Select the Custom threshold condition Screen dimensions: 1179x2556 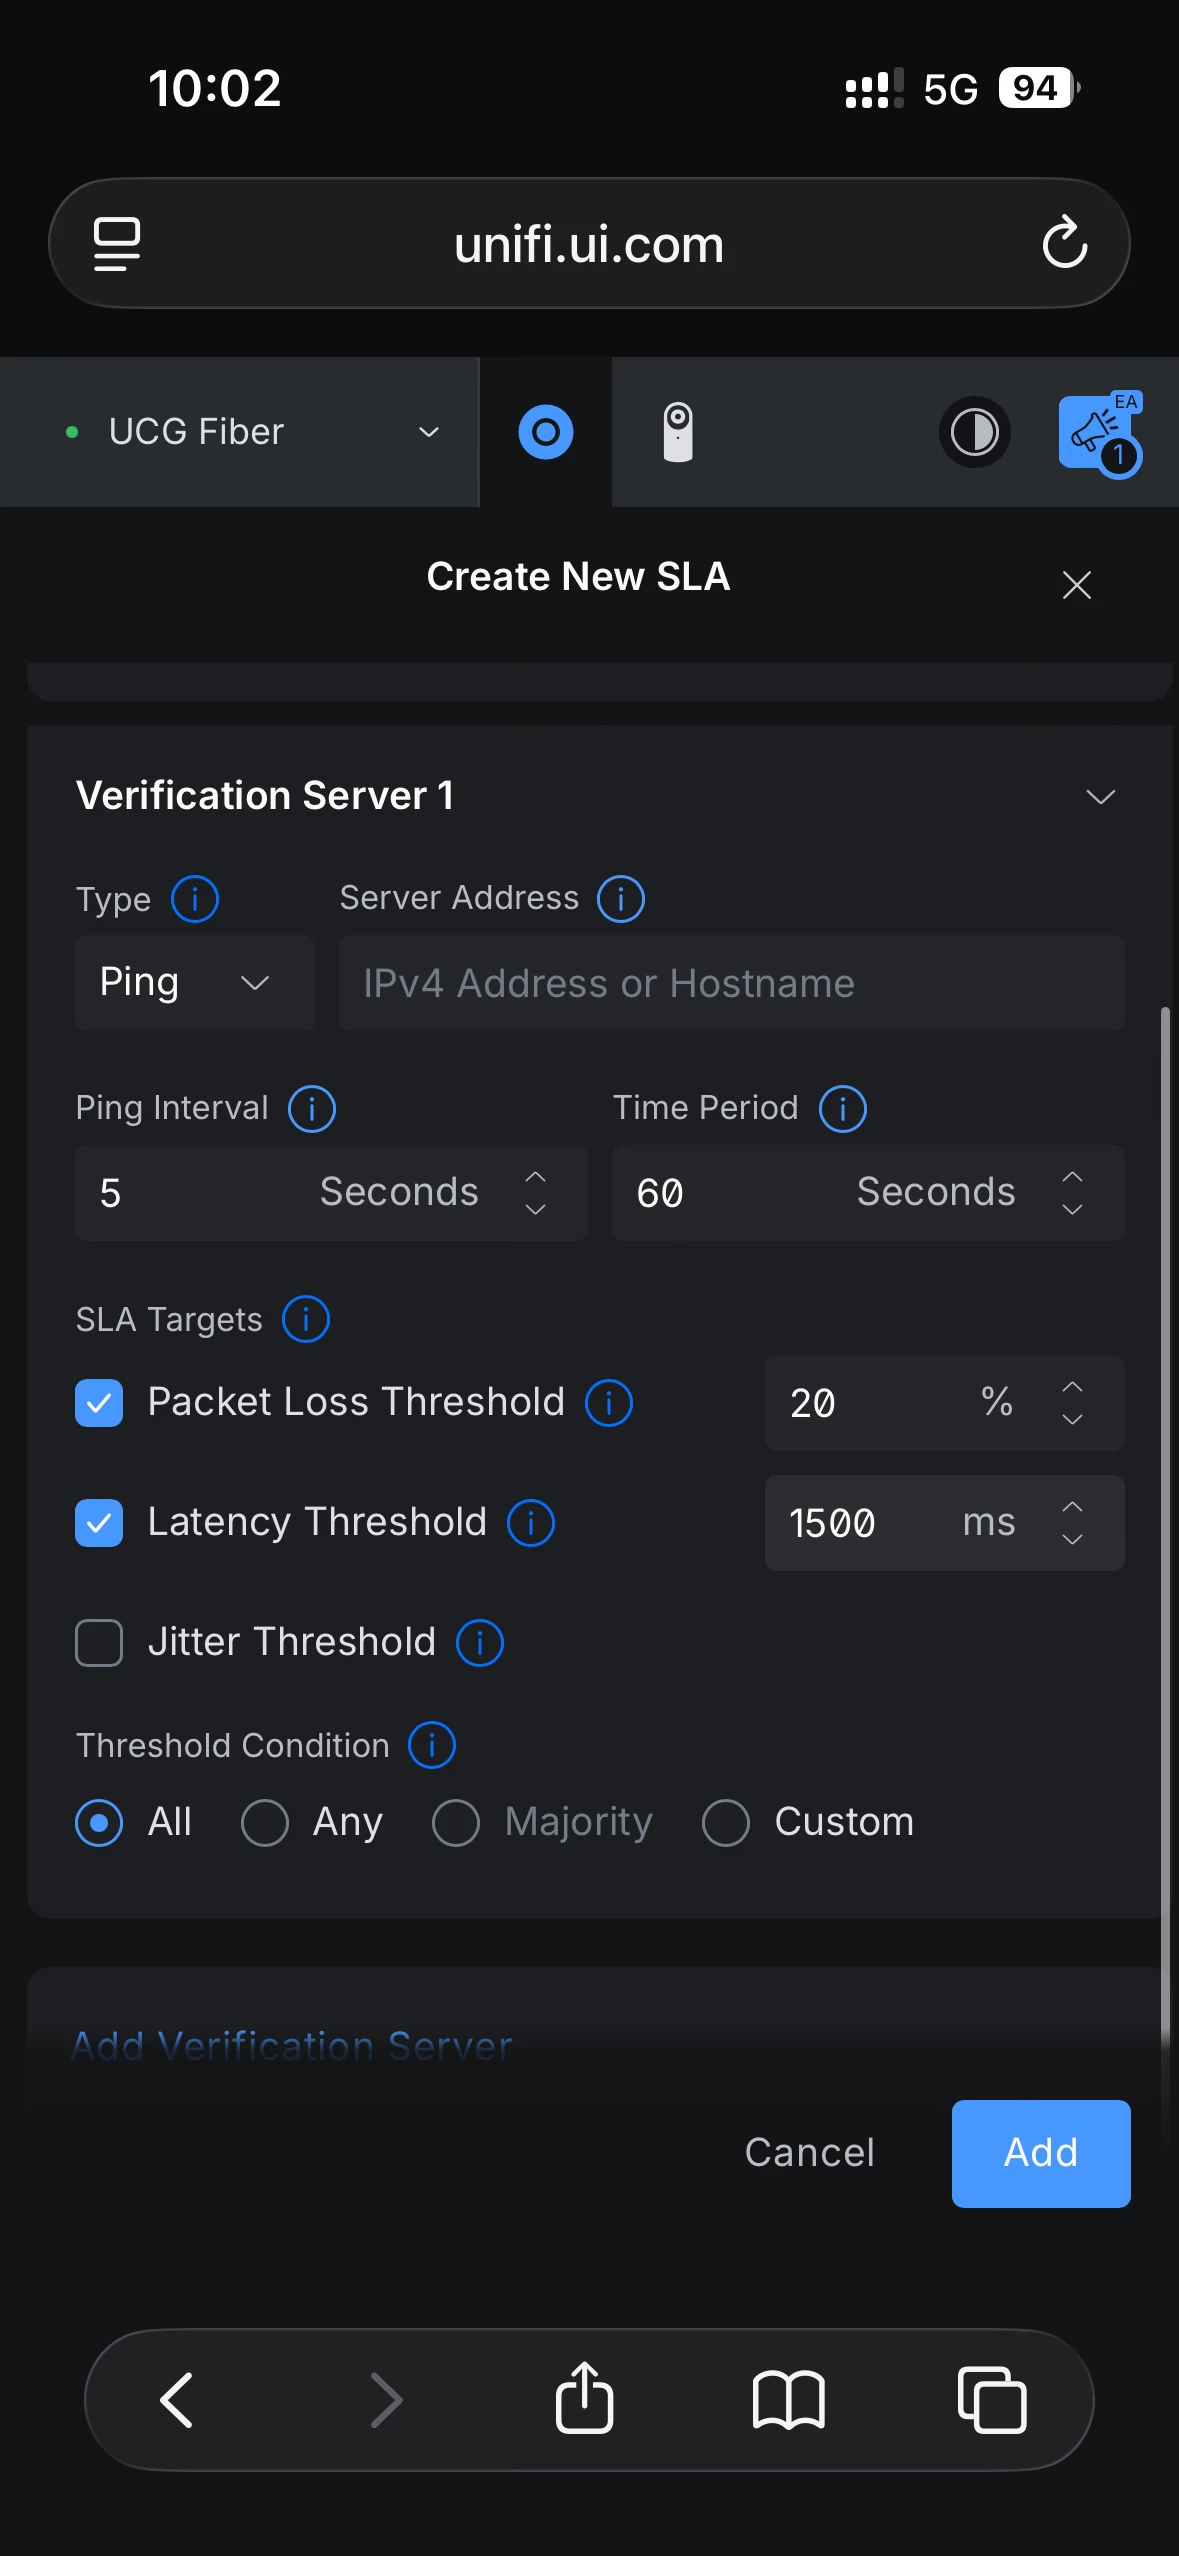point(726,1822)
